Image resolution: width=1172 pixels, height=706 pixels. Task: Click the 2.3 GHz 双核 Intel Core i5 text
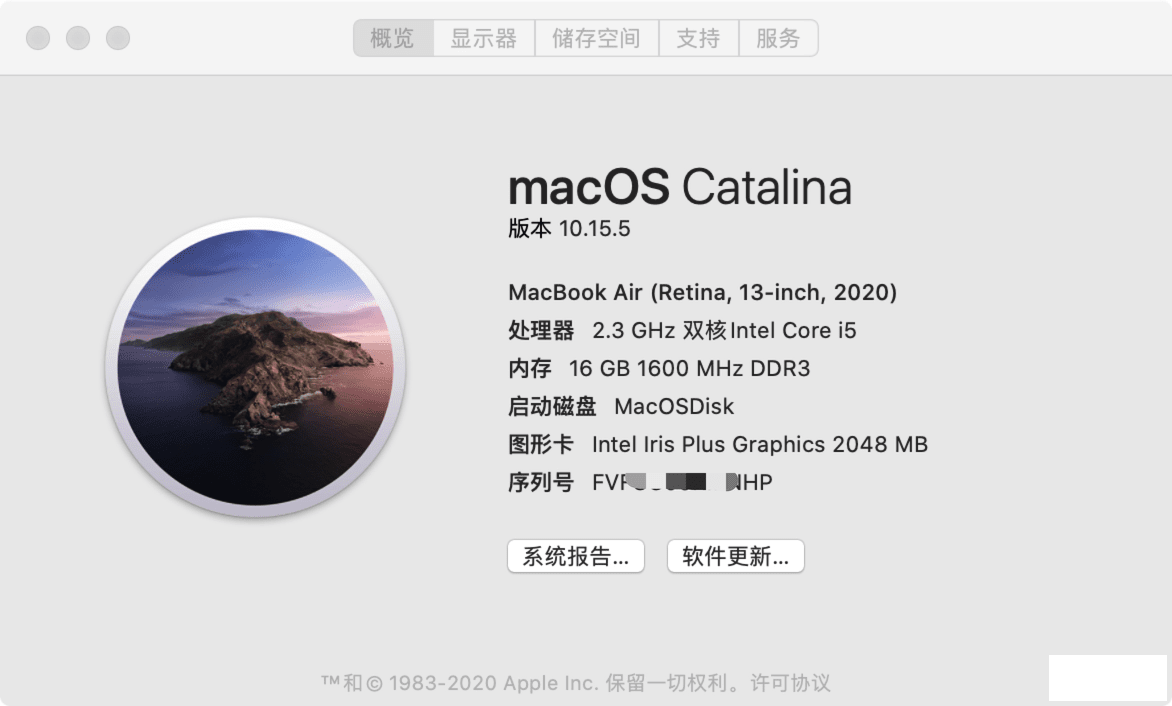(724, 330)
